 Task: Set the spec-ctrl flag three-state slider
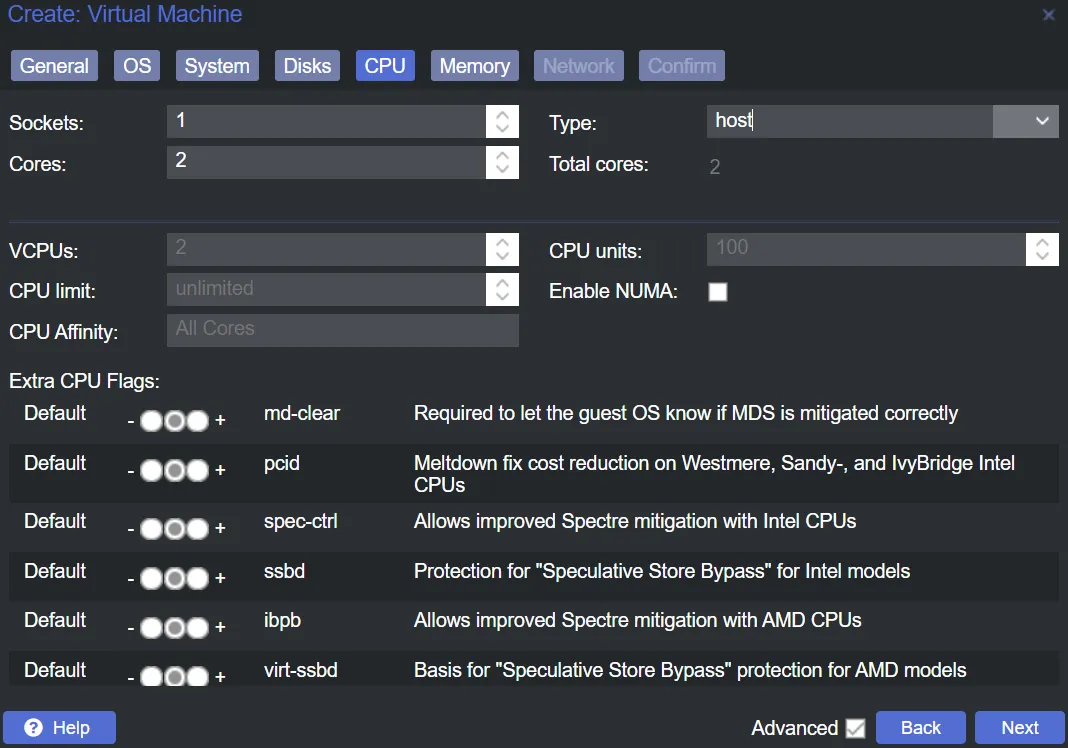(174, 529)
